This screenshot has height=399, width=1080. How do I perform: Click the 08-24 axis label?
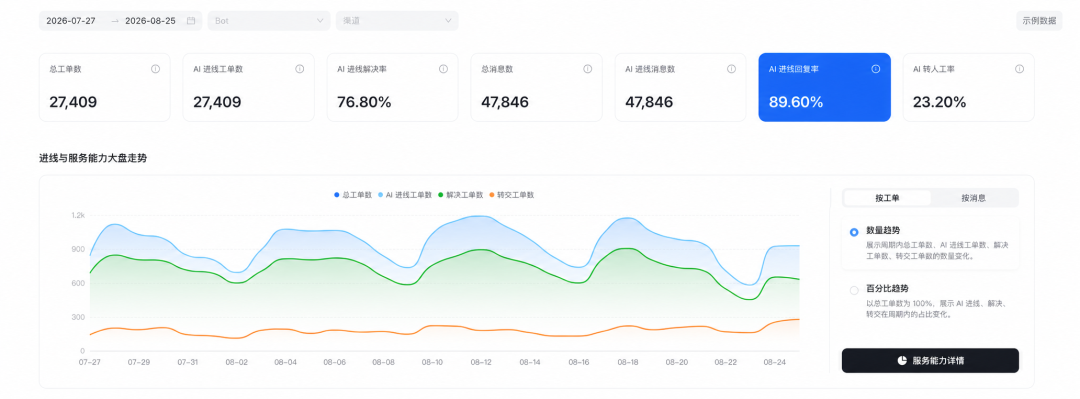coord(775,362)
